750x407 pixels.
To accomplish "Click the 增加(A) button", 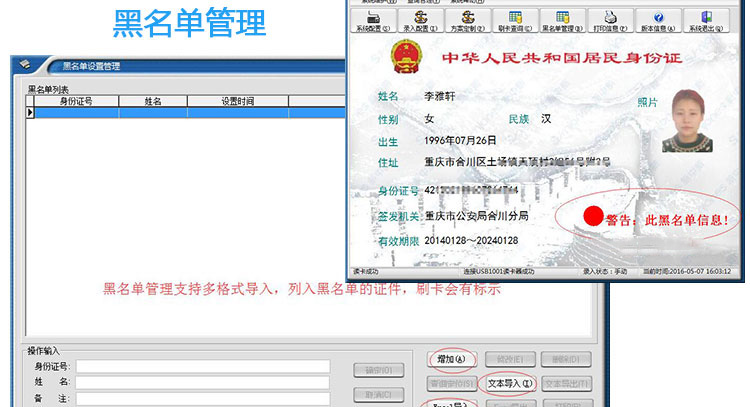I will tap(452, 359).
